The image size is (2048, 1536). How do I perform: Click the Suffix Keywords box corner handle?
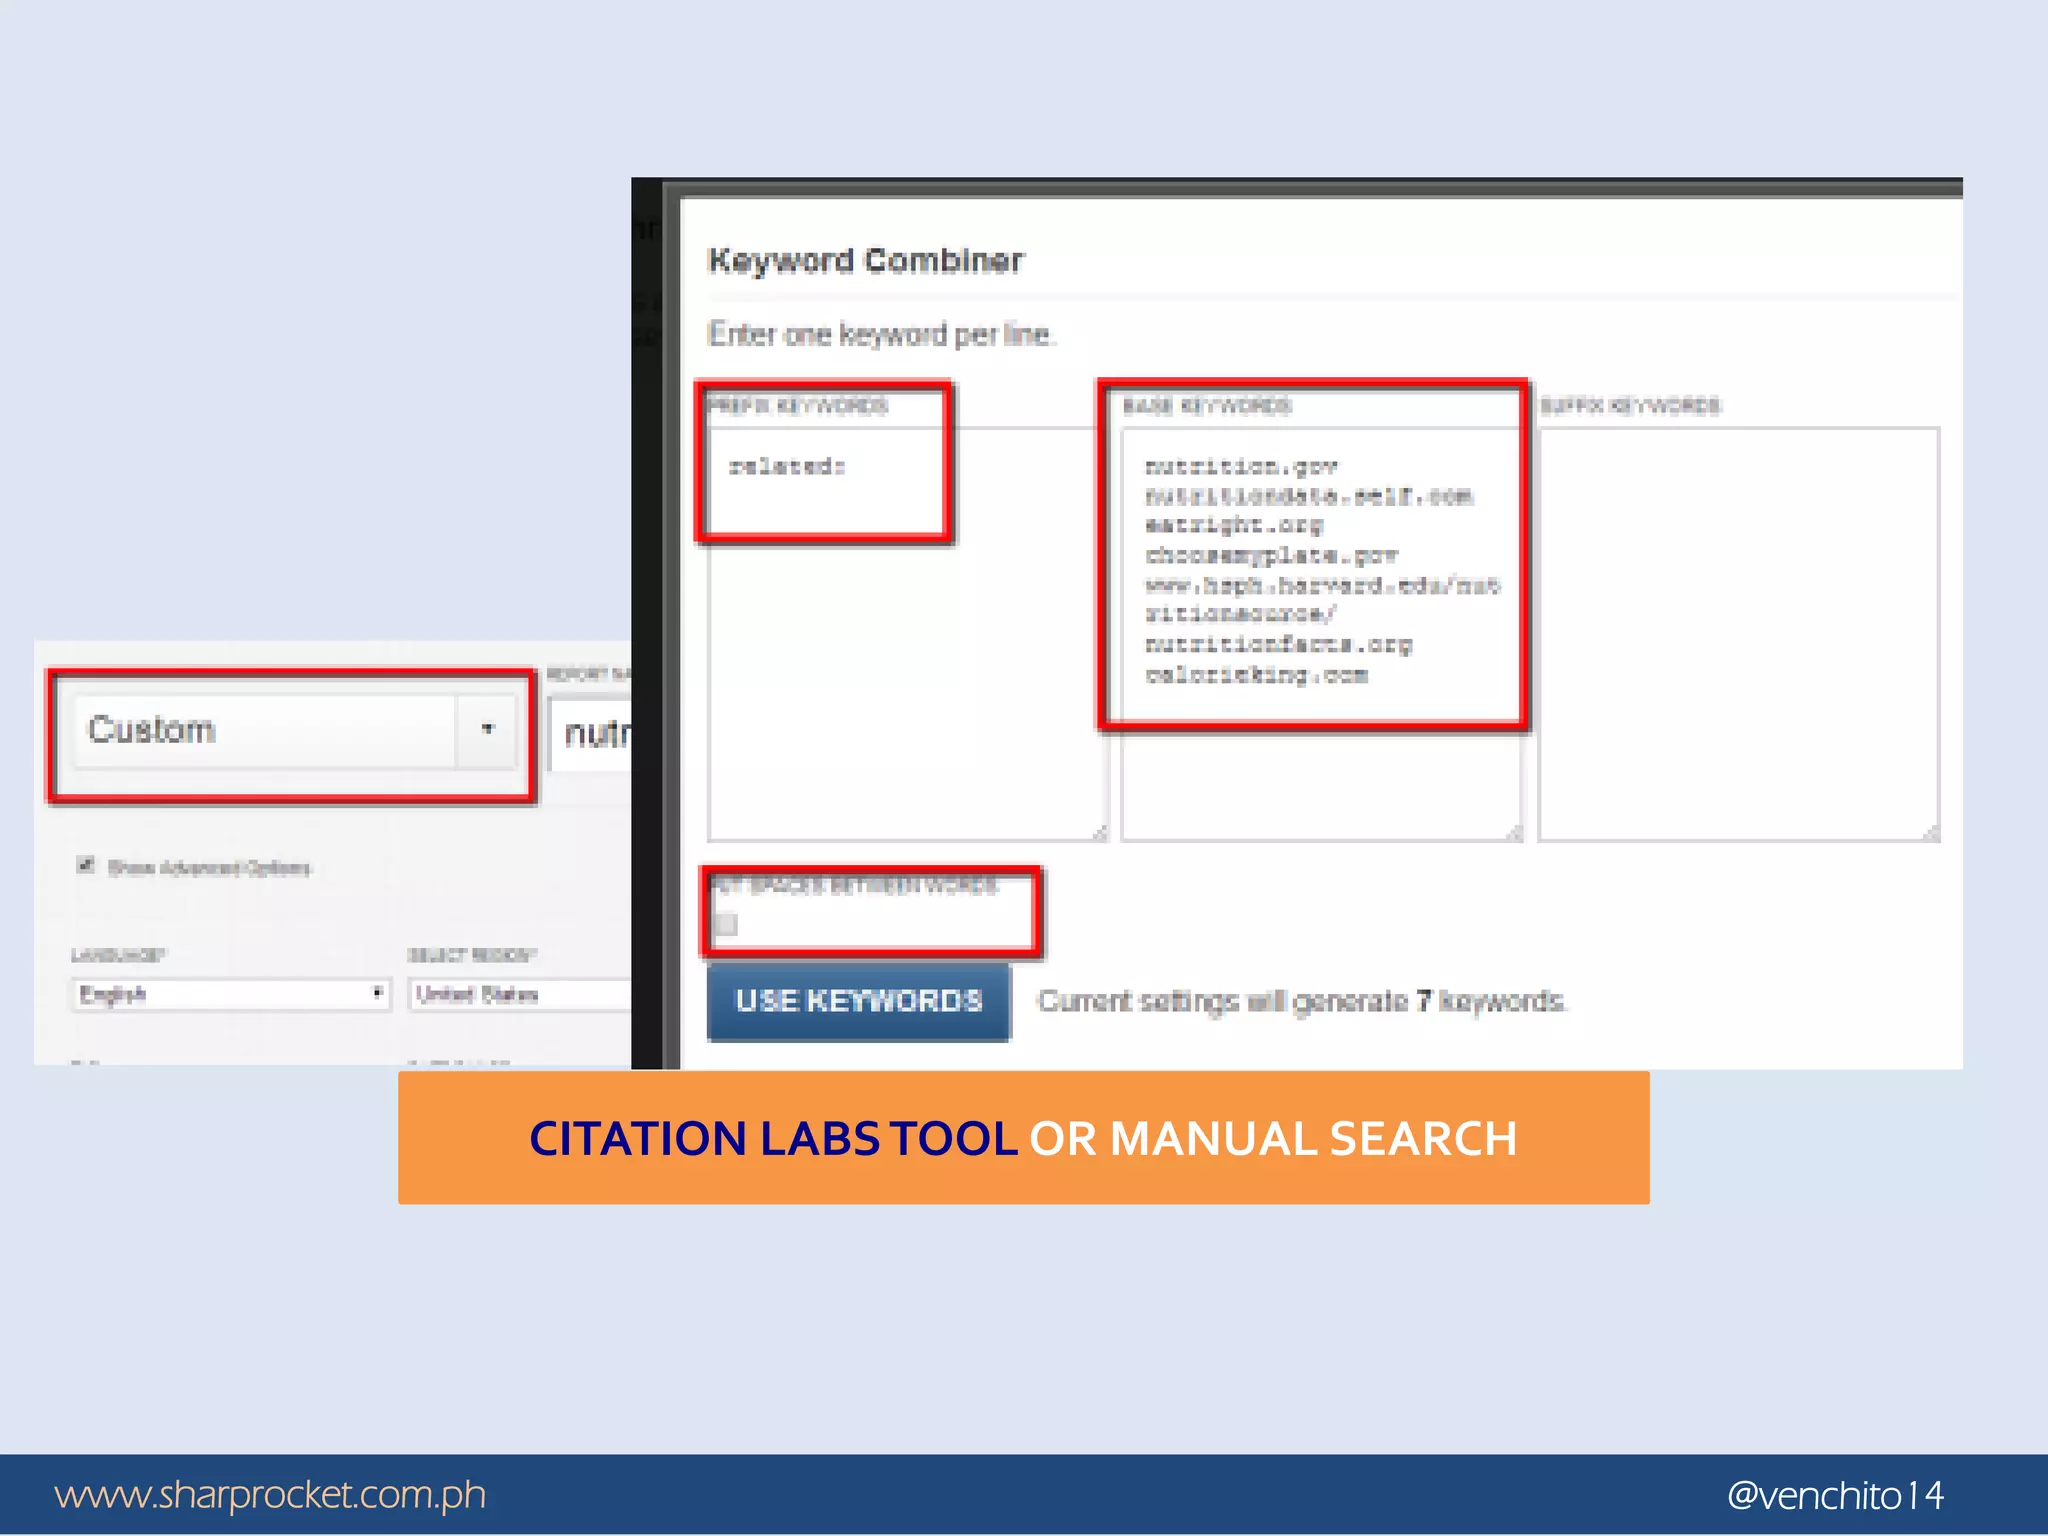click(x=1932, y=833)
